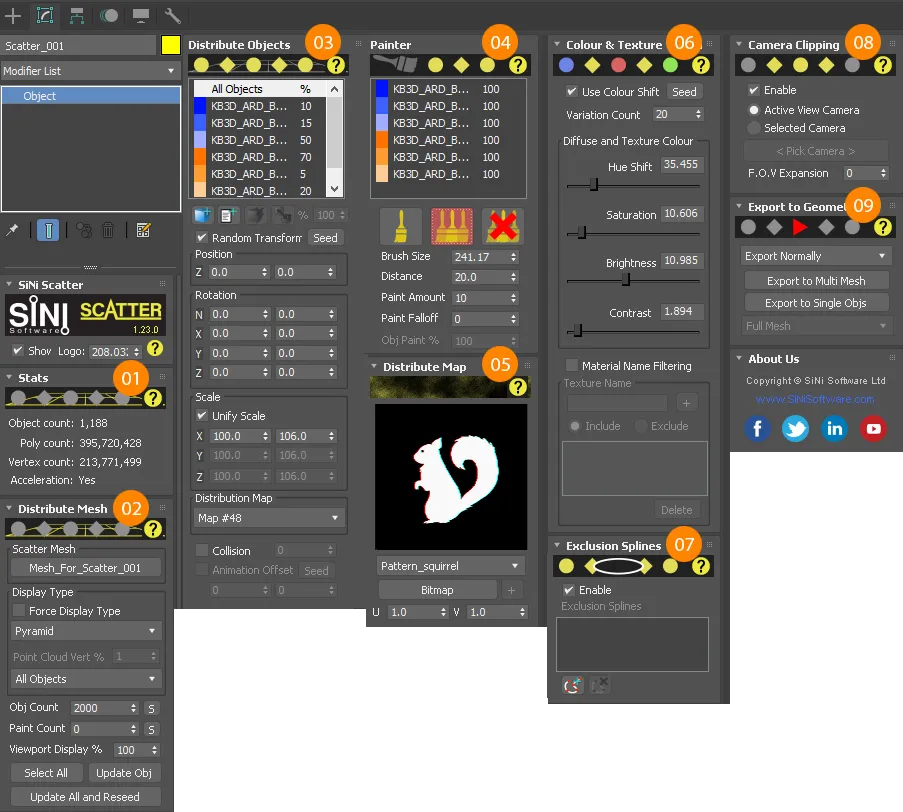903x812 pixels.
Task: Click the single paint brush icon
Action: 400,227
